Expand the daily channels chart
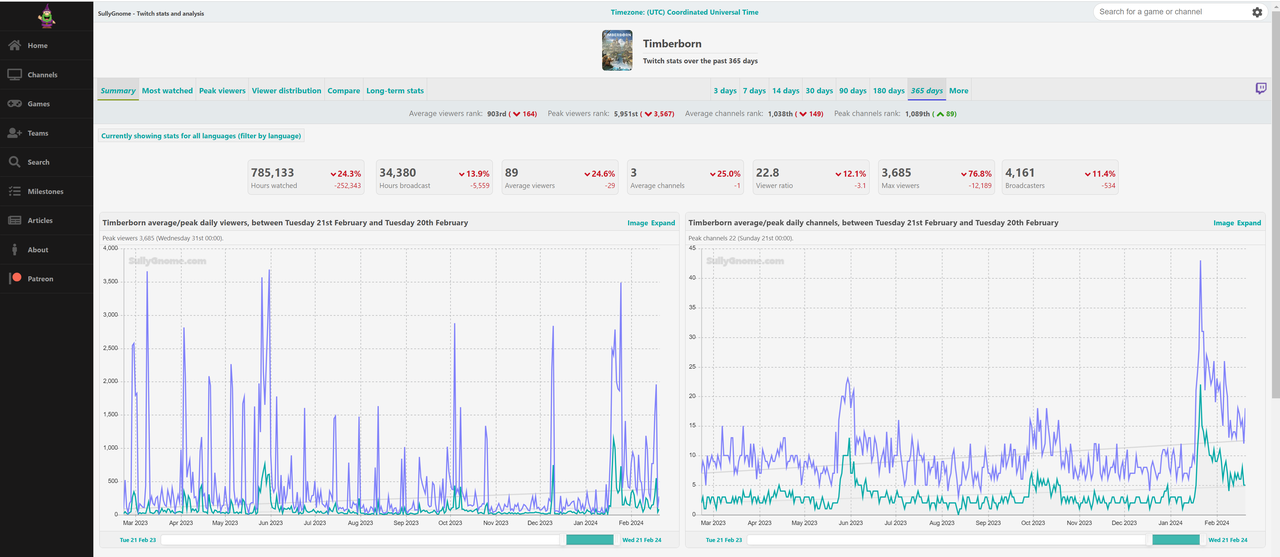Viewport: 1280px width, 557px height. 1249,223
